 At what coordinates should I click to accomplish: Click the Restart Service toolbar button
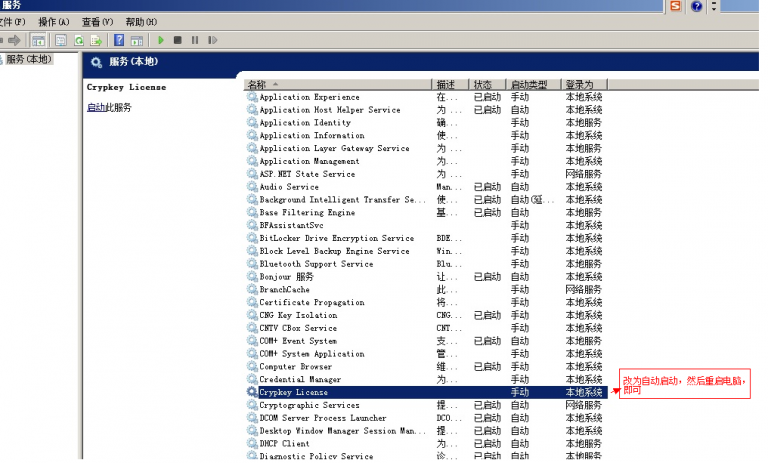point(211,40)
